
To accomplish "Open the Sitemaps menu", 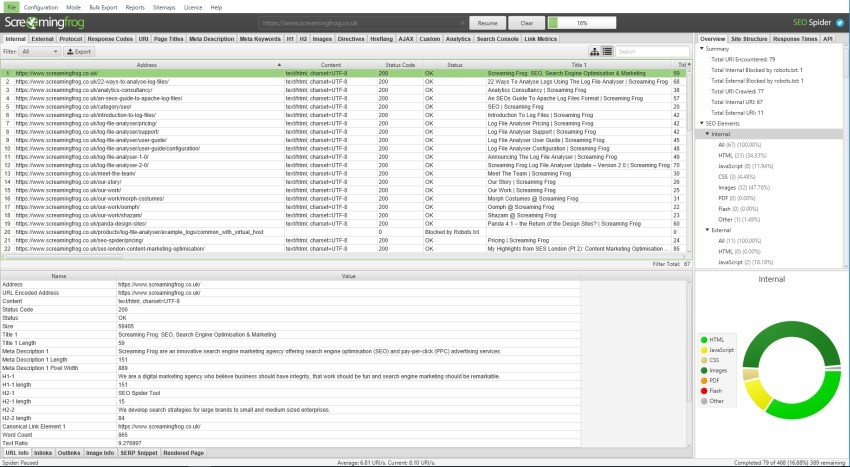I will coord(164,8).
